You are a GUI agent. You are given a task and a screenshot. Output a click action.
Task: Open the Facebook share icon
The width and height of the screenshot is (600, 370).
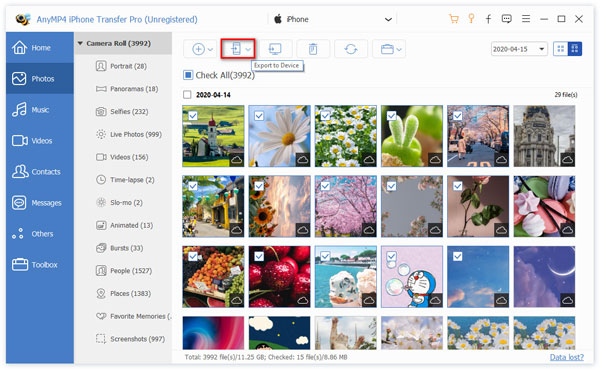488,19
